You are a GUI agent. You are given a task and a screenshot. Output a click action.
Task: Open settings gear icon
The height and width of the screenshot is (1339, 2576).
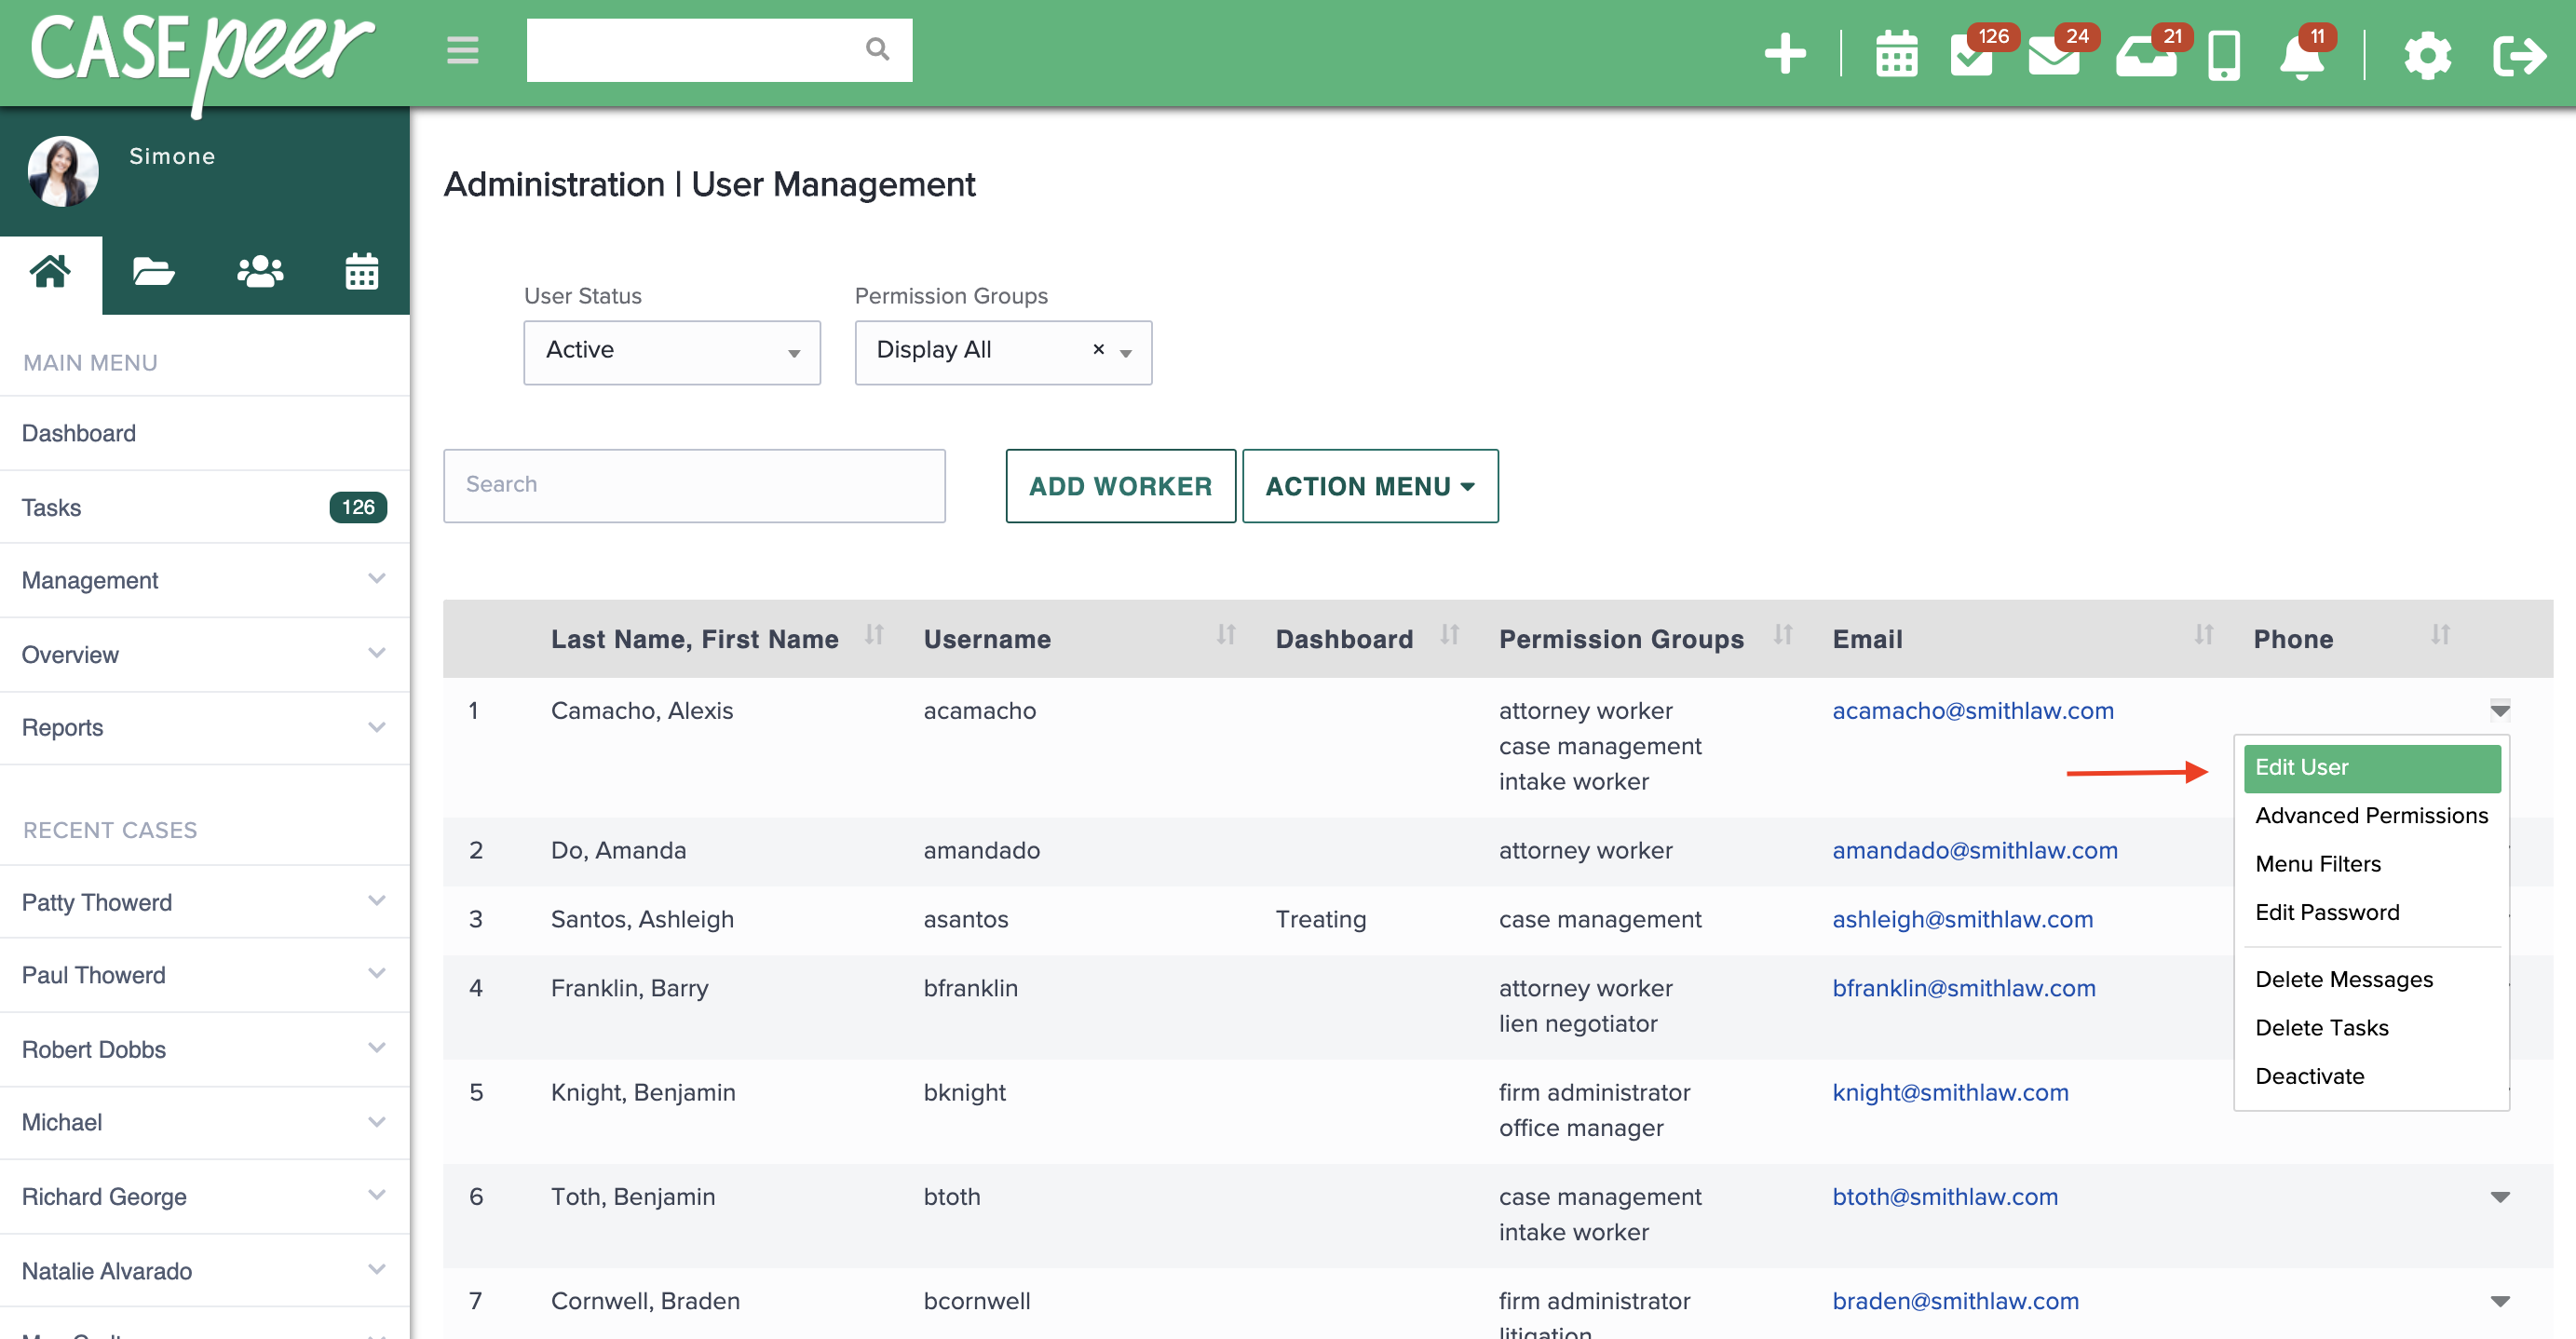[2428, 55]
